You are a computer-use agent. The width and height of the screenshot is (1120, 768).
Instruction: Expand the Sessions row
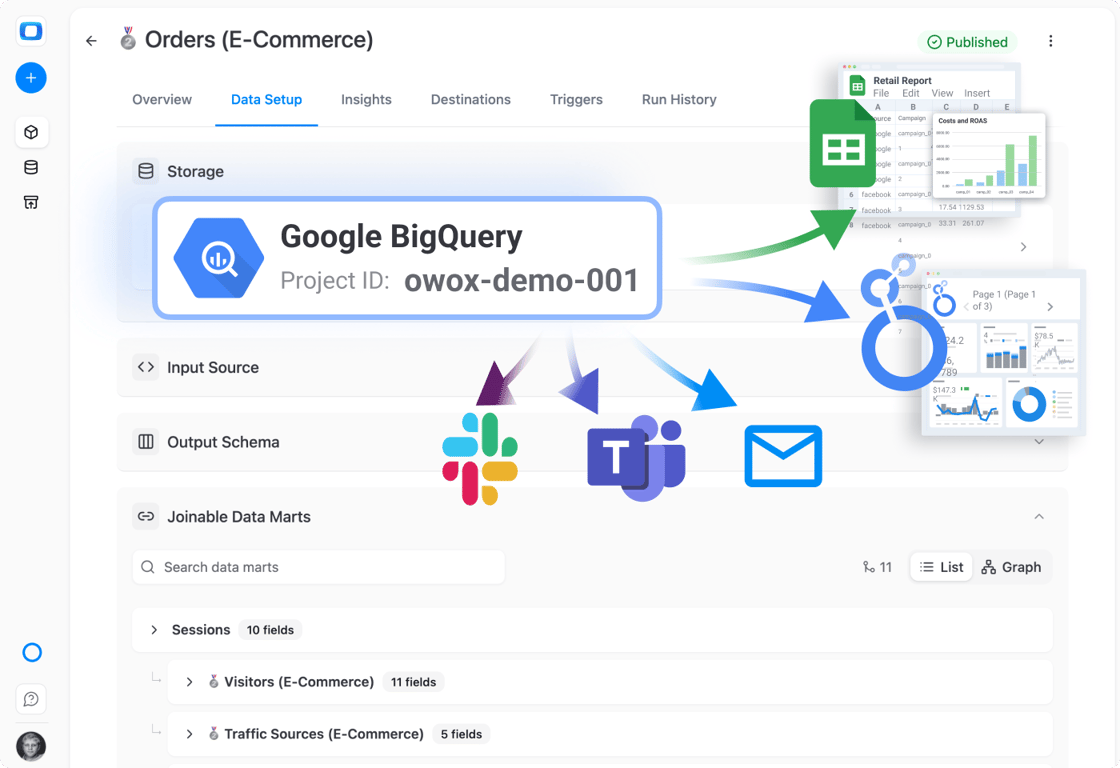pos(154,629)
